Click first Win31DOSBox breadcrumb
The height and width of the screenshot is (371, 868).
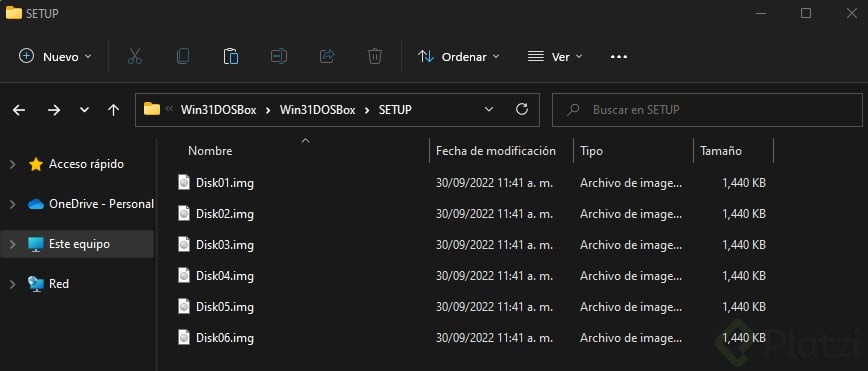coord(219,110)
